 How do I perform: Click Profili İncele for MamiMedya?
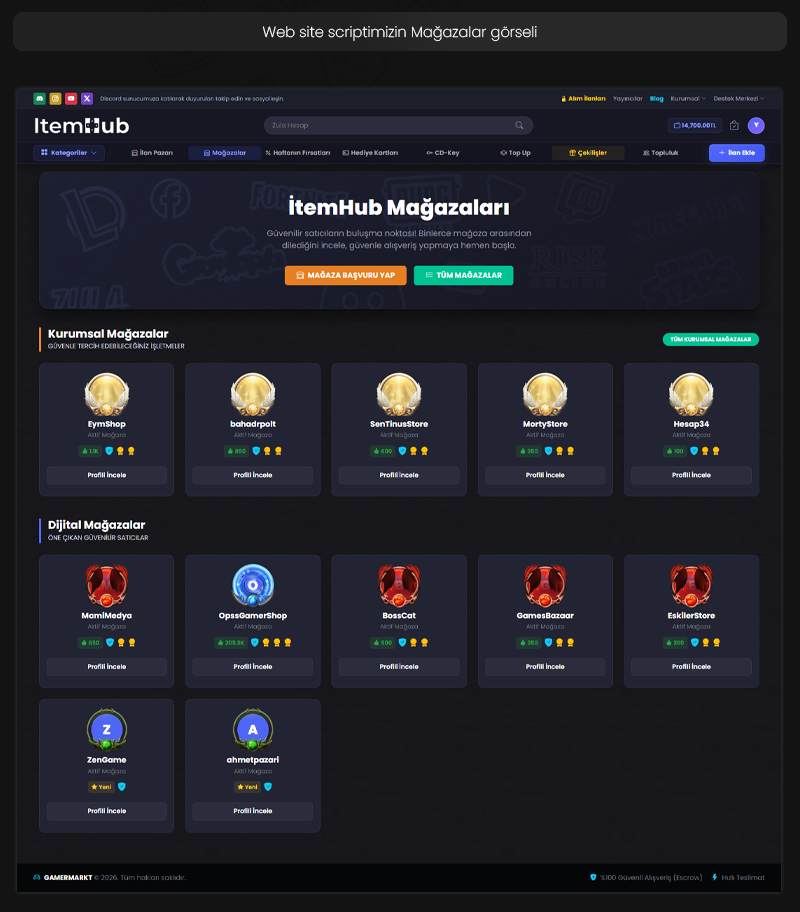coord(106,667)
